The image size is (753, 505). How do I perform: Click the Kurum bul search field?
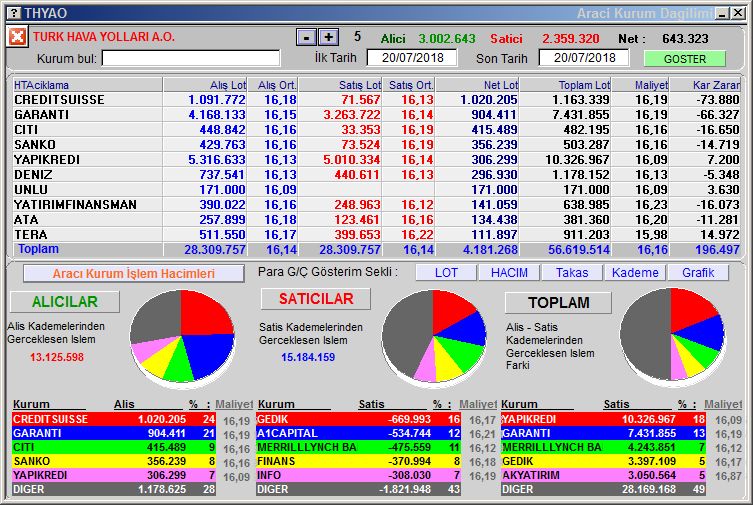coord(191,58)
